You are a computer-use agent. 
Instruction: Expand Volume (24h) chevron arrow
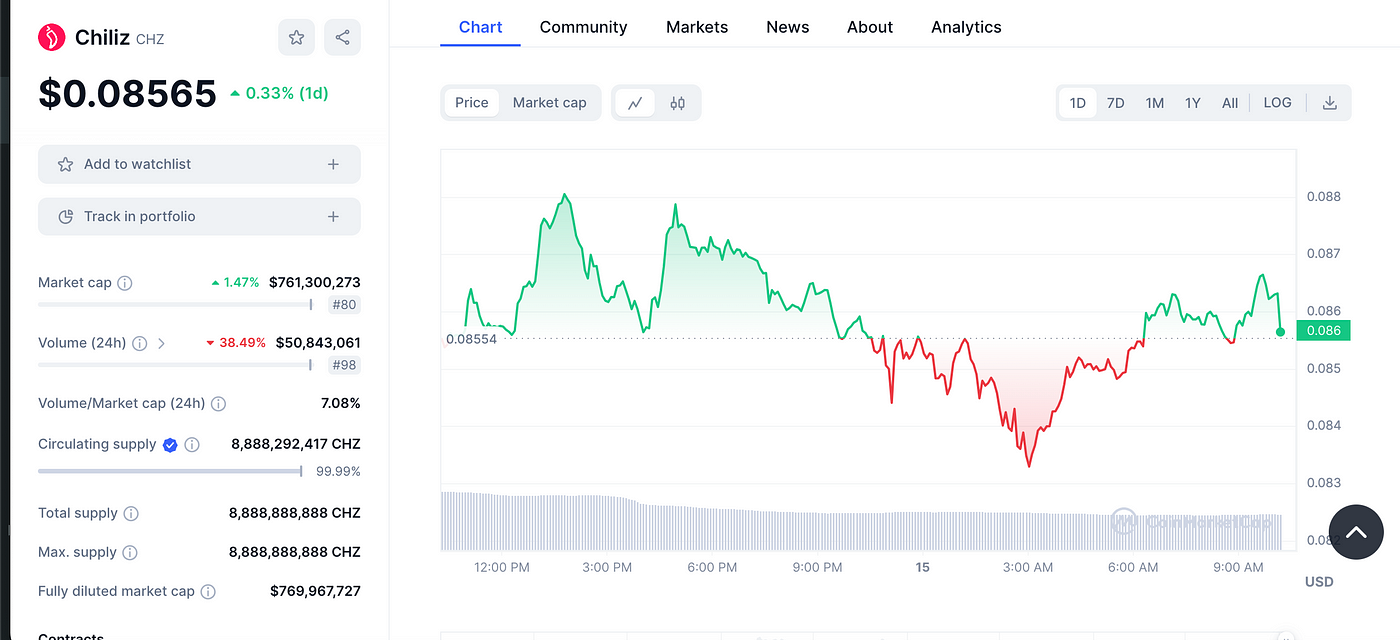pyautogui.click(x=162, y=343)
